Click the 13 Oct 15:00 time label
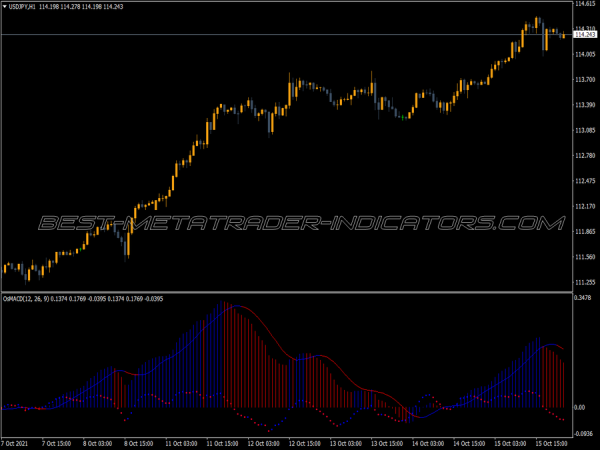 click(387, 443)
